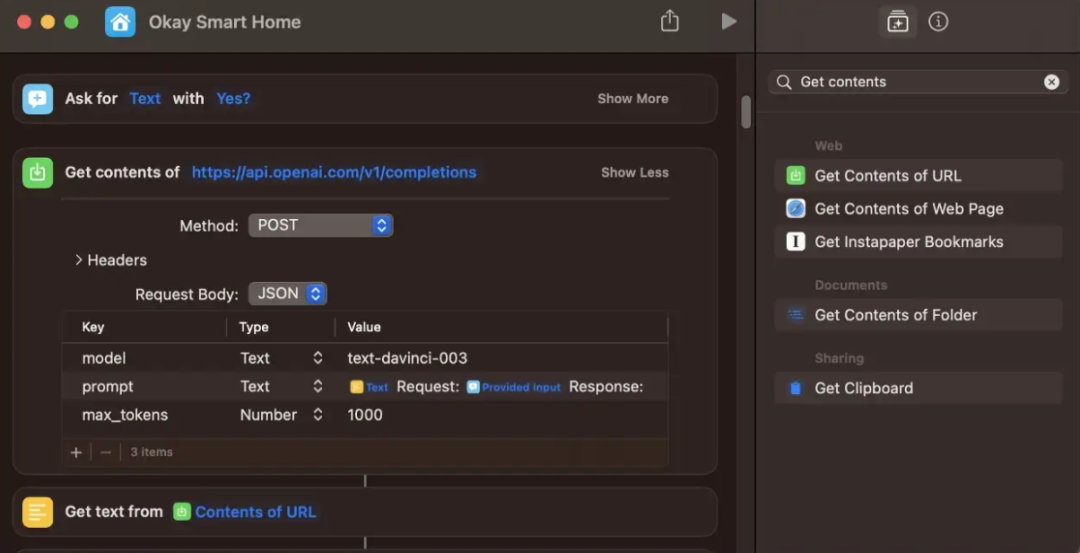The height and width of the screenshot is (553, 1080).
Task: Click the 3 items count label
Action: coord(152,452)
